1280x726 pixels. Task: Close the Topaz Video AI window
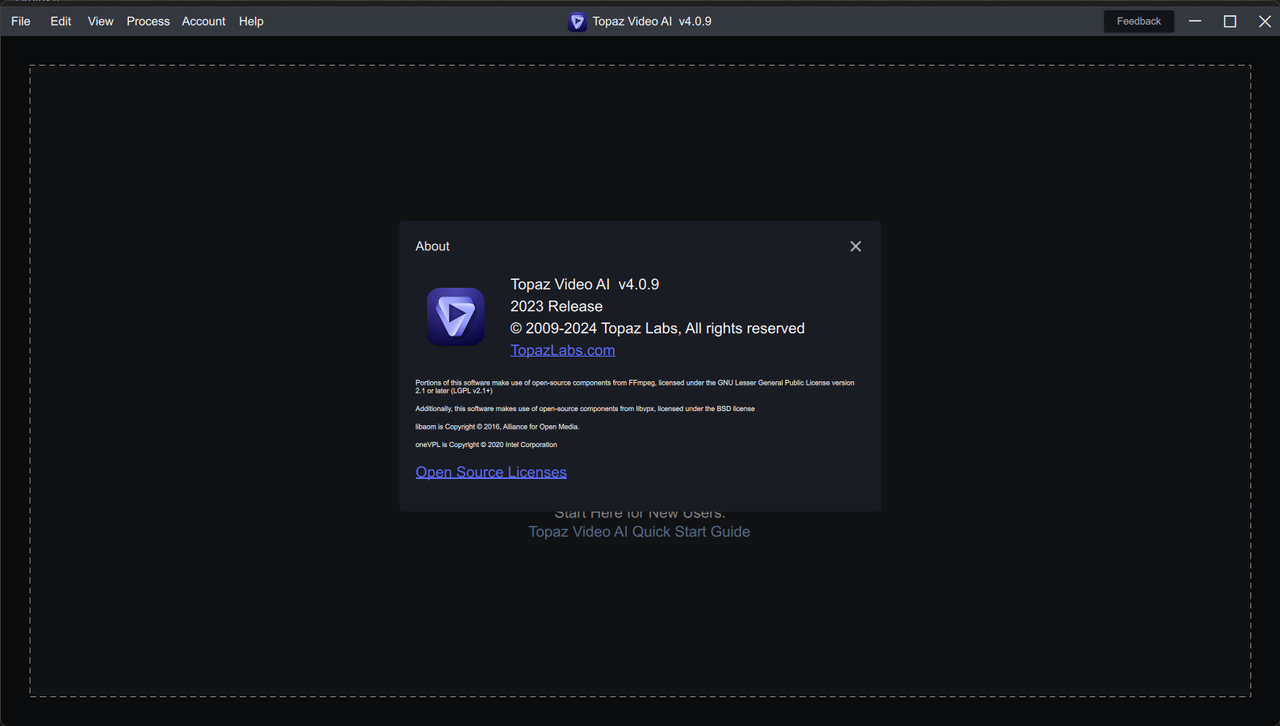point(1264,21)
